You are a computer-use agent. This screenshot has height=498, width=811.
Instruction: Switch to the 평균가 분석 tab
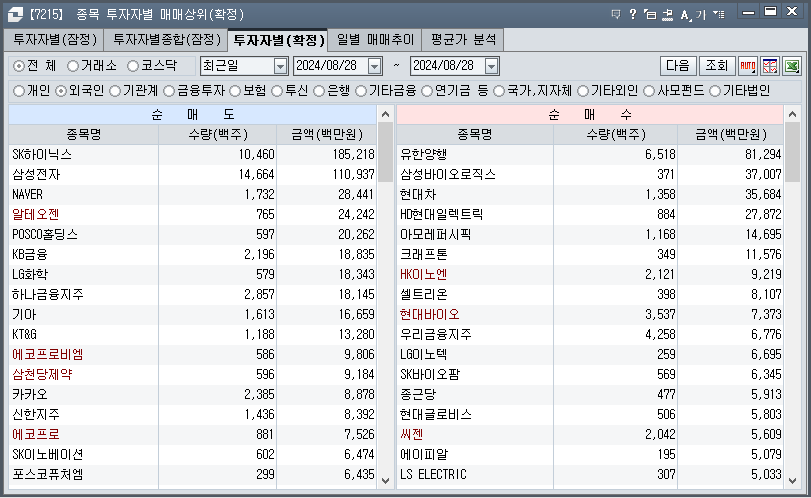click(x=463, y=40)
